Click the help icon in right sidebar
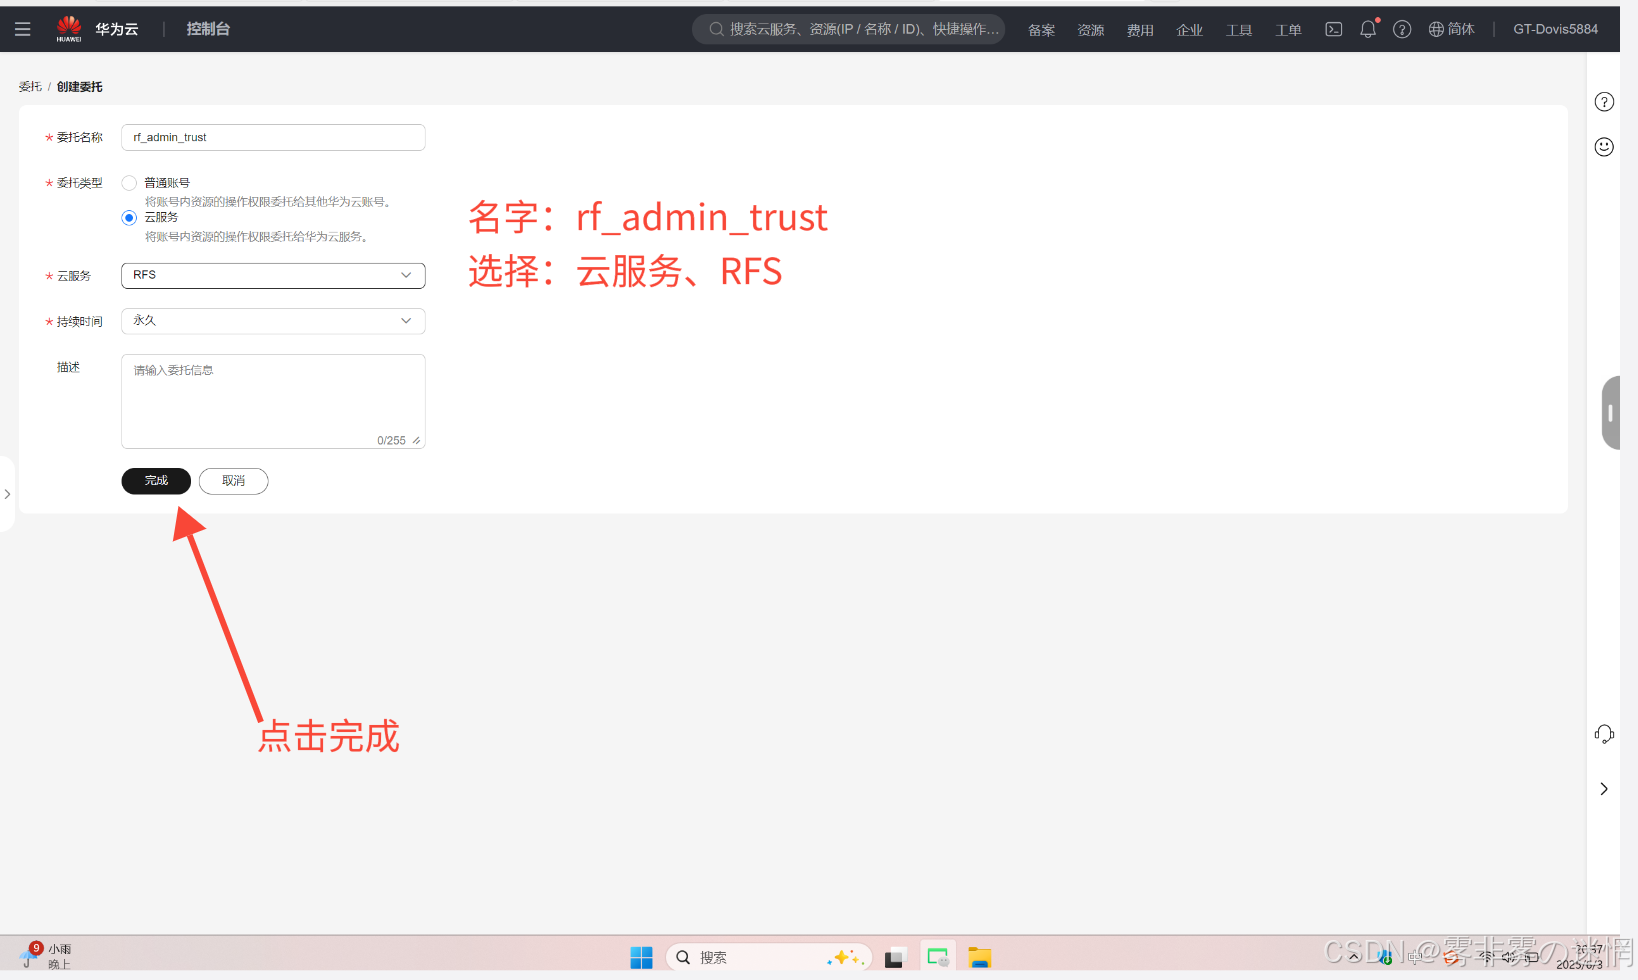Image resolution: width=1638 pixels, height=980 pixels. [1604, 102]
